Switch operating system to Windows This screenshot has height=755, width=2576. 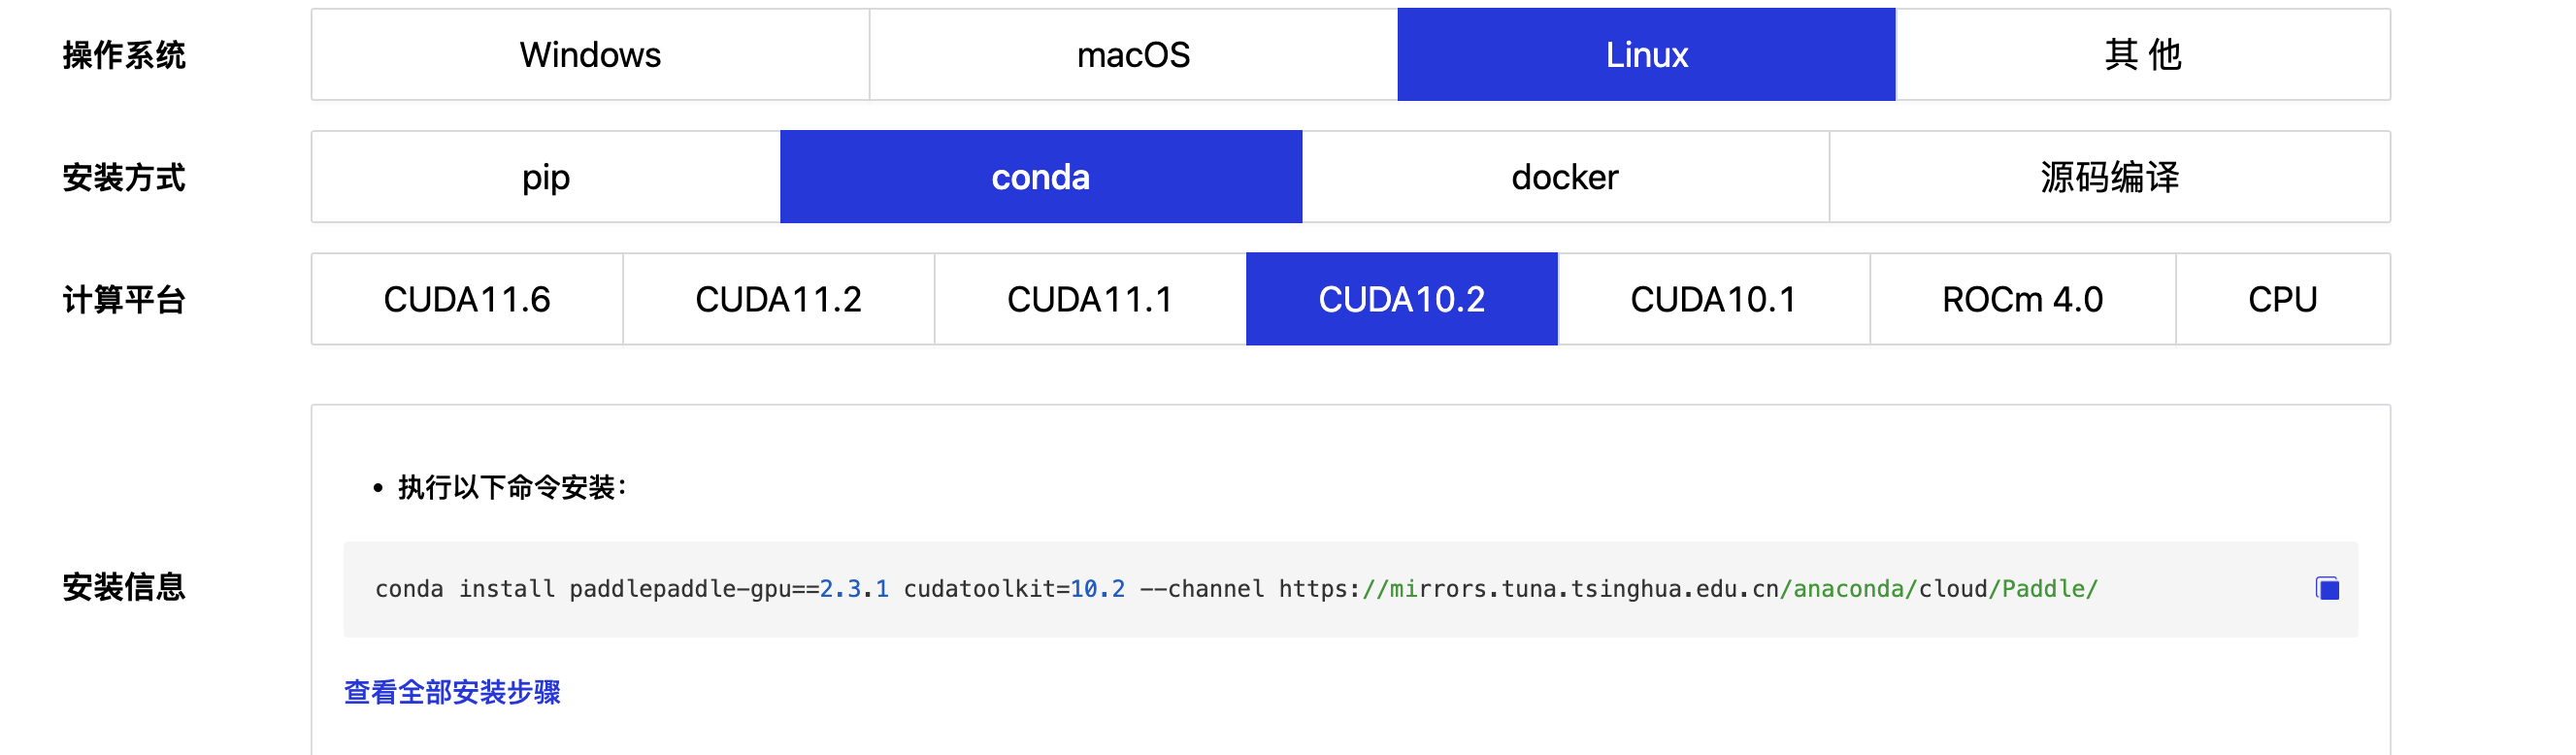(x=590, y=54)
